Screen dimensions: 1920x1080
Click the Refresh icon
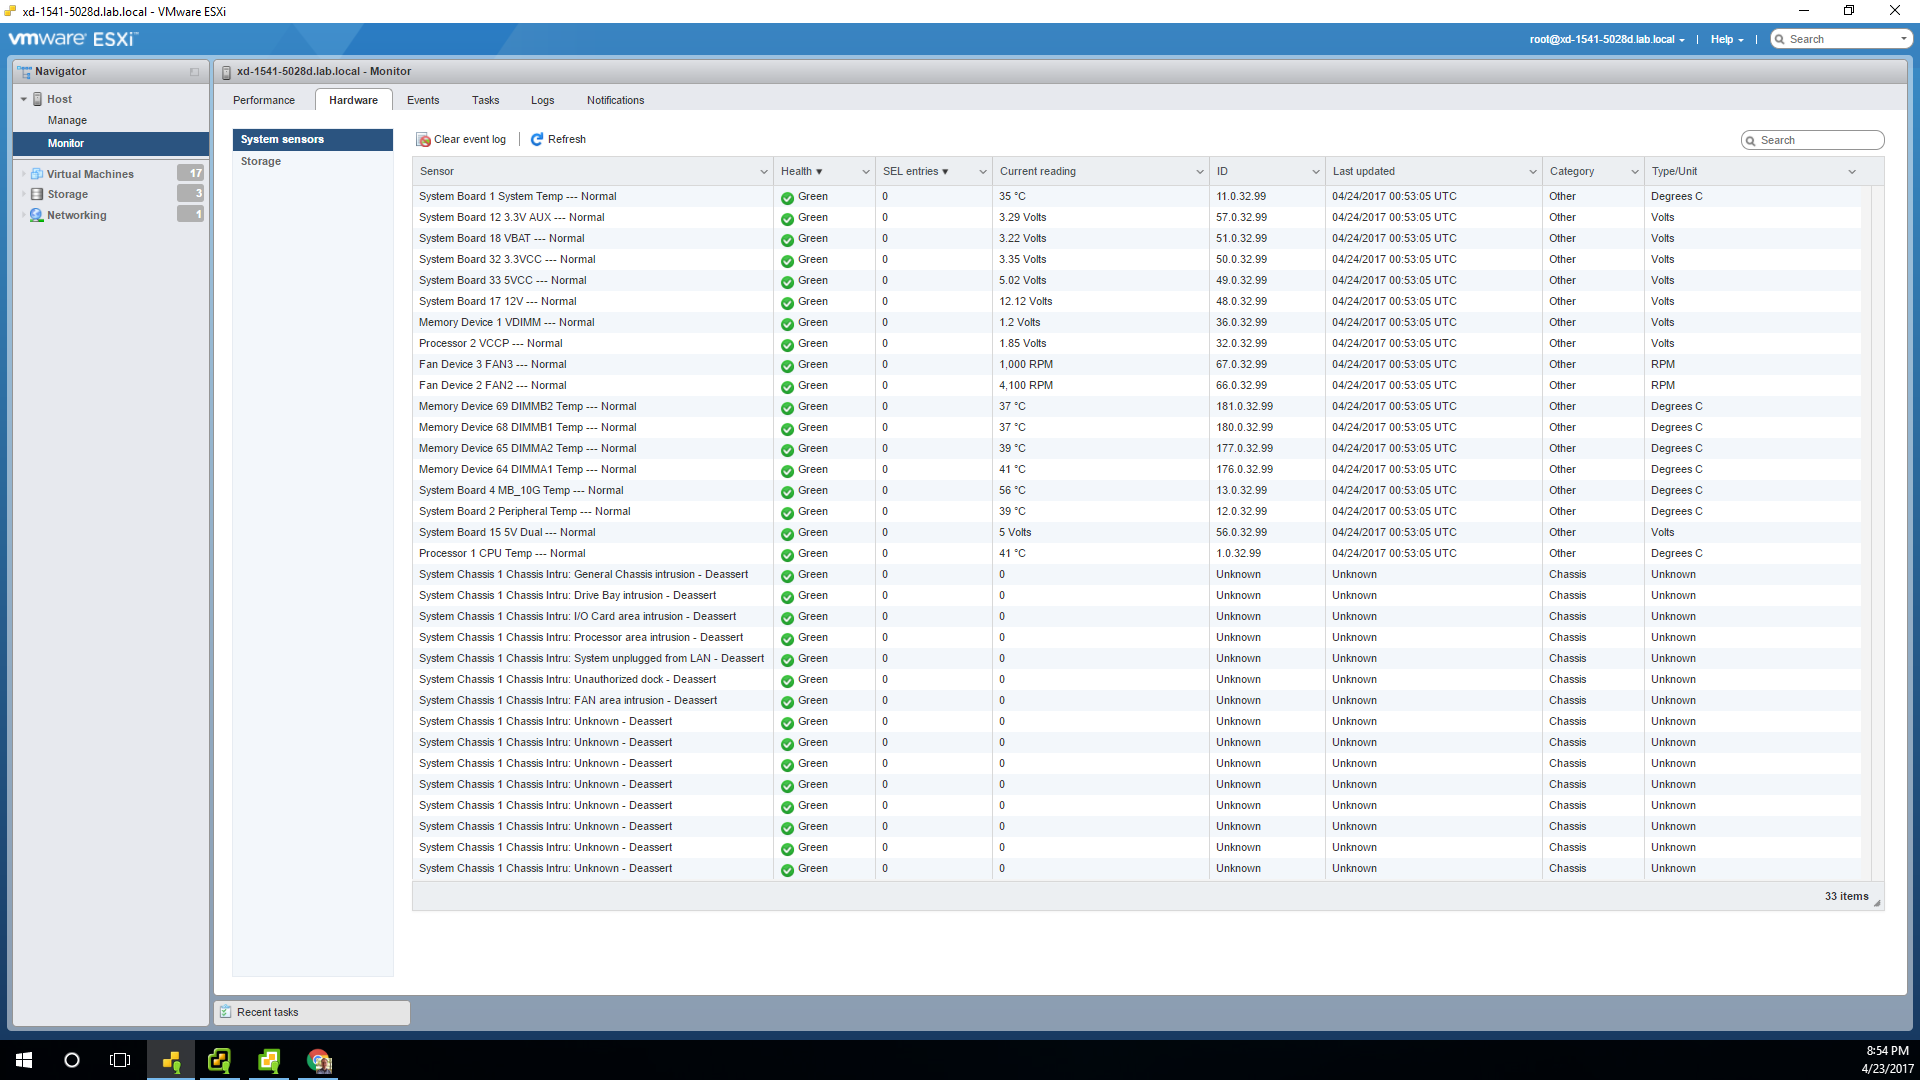[537, 140]
